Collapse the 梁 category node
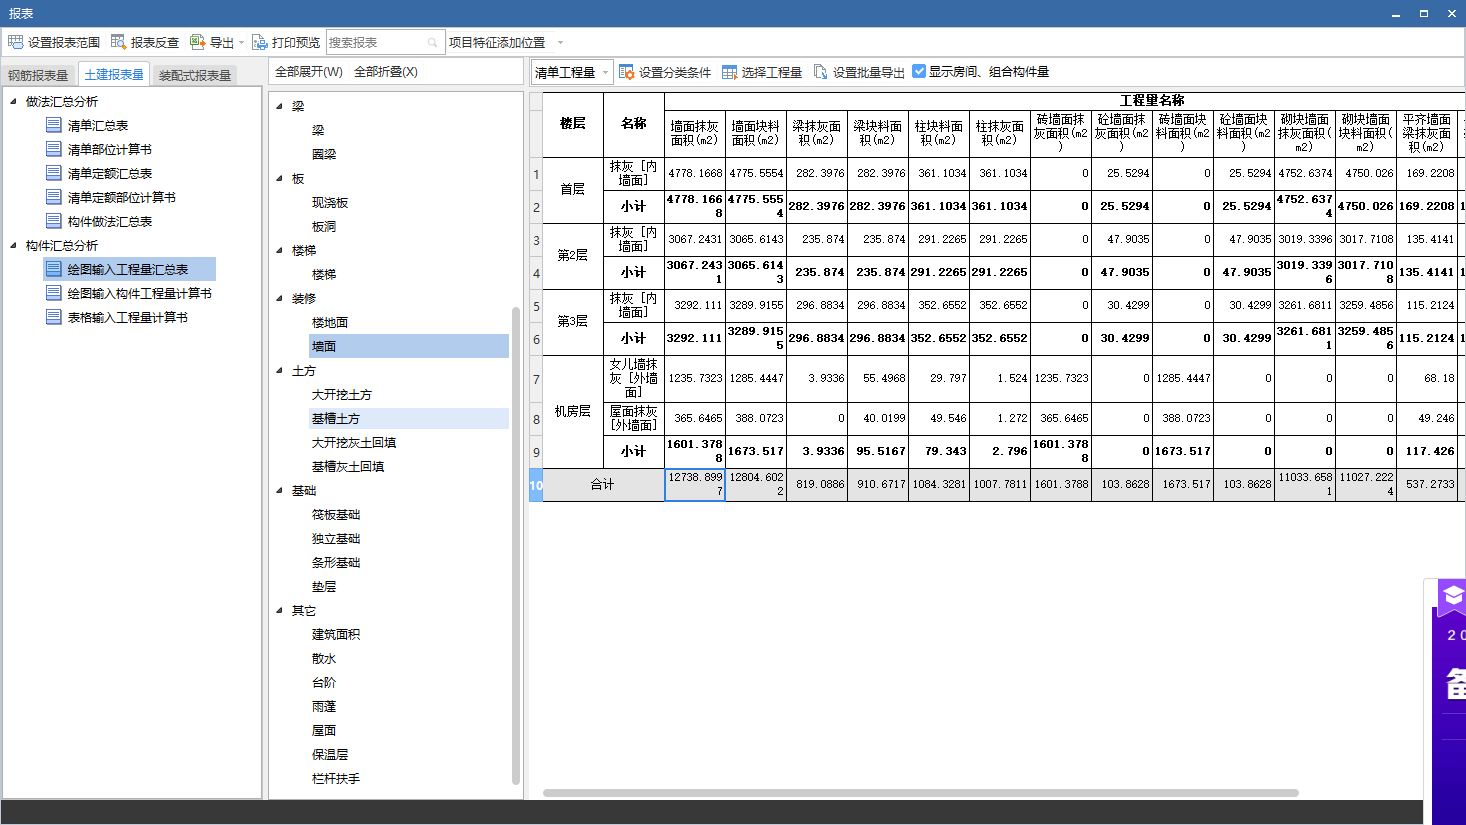The width and height of the screenshot is (1466, 825). pos(280,106)
